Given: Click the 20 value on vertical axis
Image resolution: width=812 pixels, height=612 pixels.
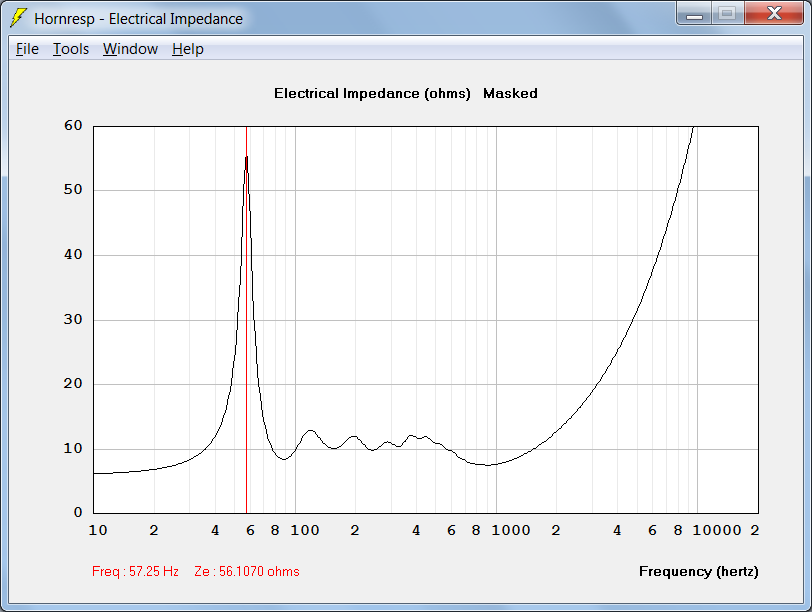Looking at the screenshot, I should coord(73,383).
